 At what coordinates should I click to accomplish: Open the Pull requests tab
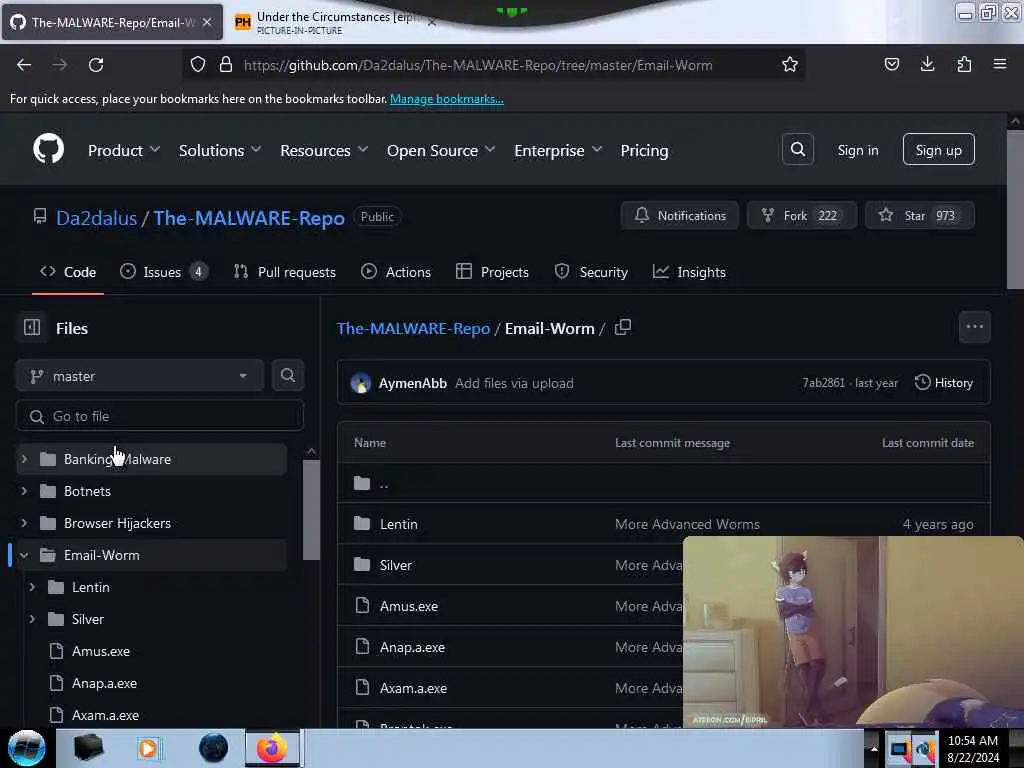(x=285, y=272)
